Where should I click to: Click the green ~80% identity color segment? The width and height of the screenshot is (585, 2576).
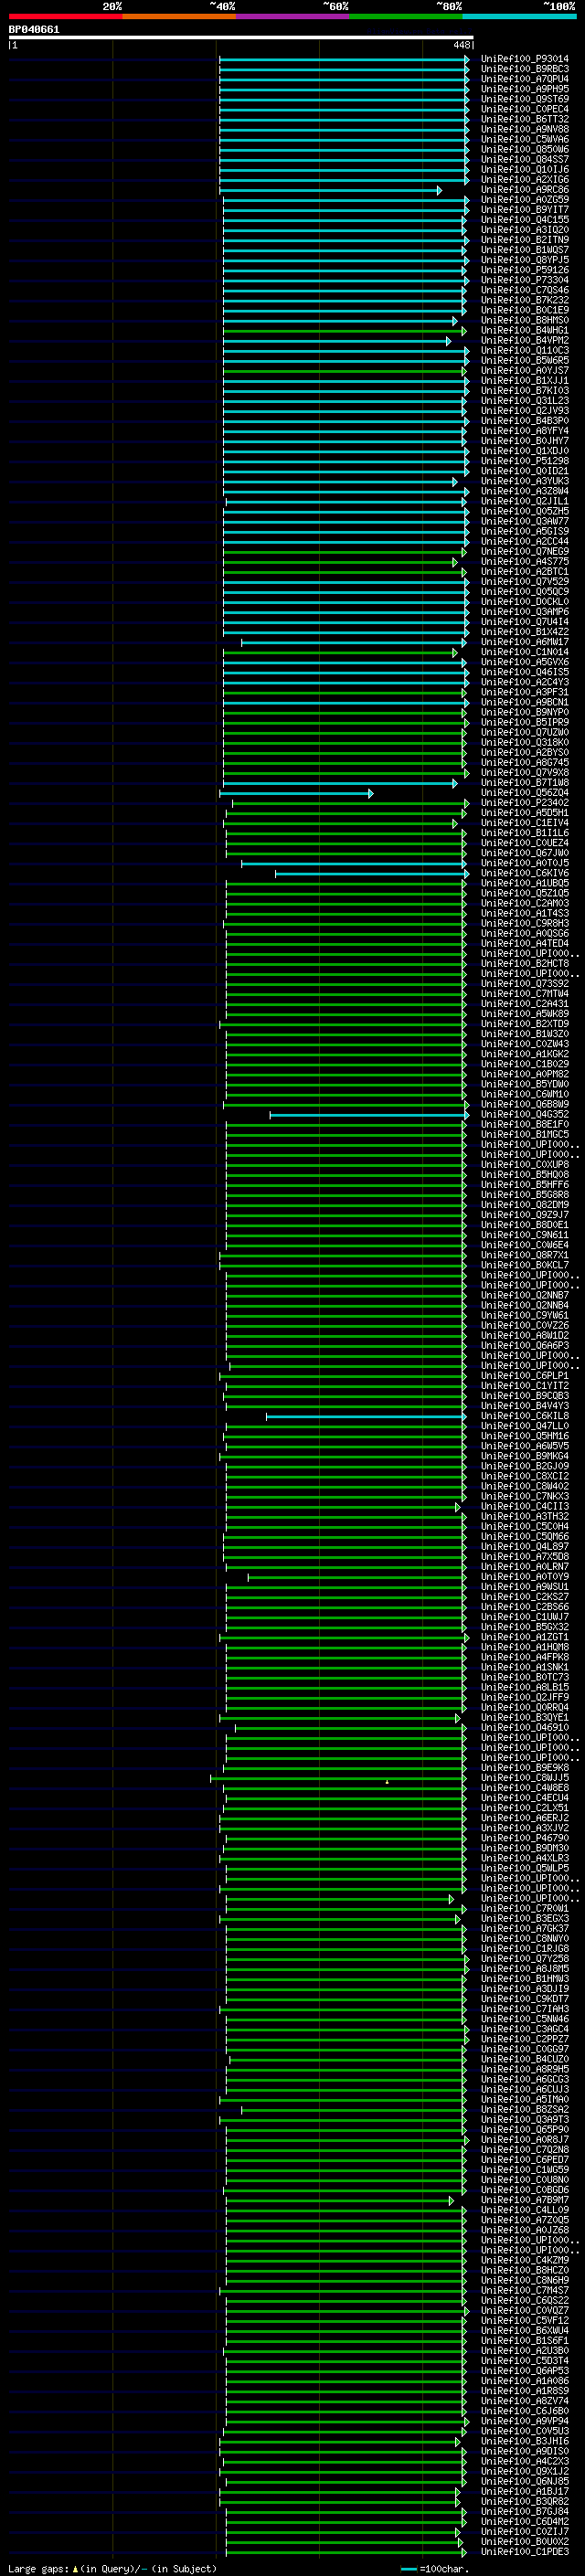tap(406, 16)
